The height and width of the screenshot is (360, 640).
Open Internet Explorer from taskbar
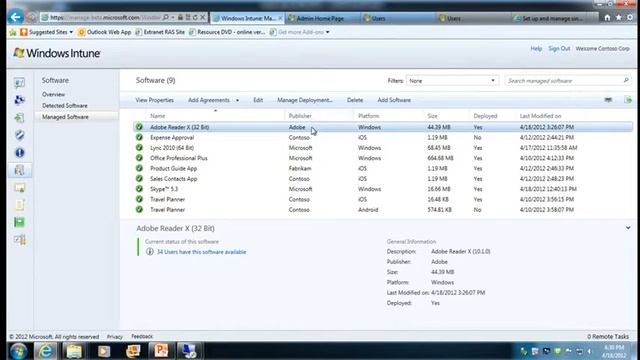(x=45, y=351)
